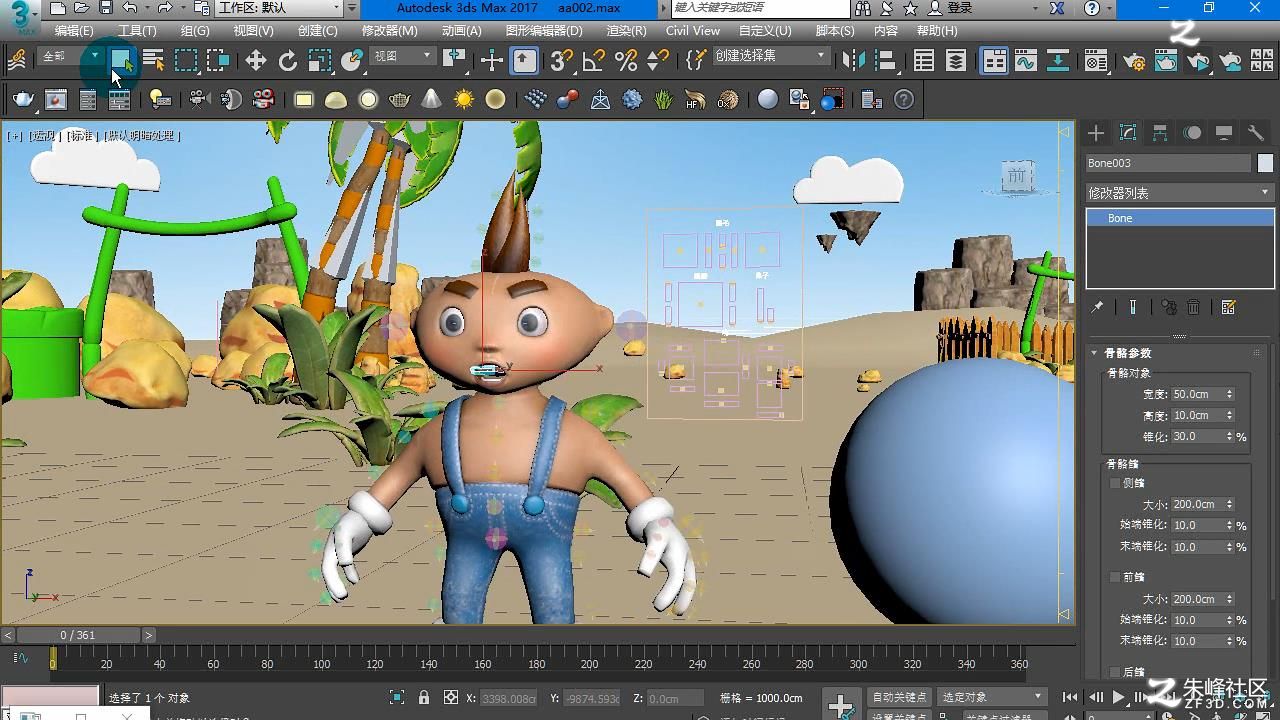Select the Select Object tool
This screenshot has height=720, width=1280.
(x=122, y=61)
